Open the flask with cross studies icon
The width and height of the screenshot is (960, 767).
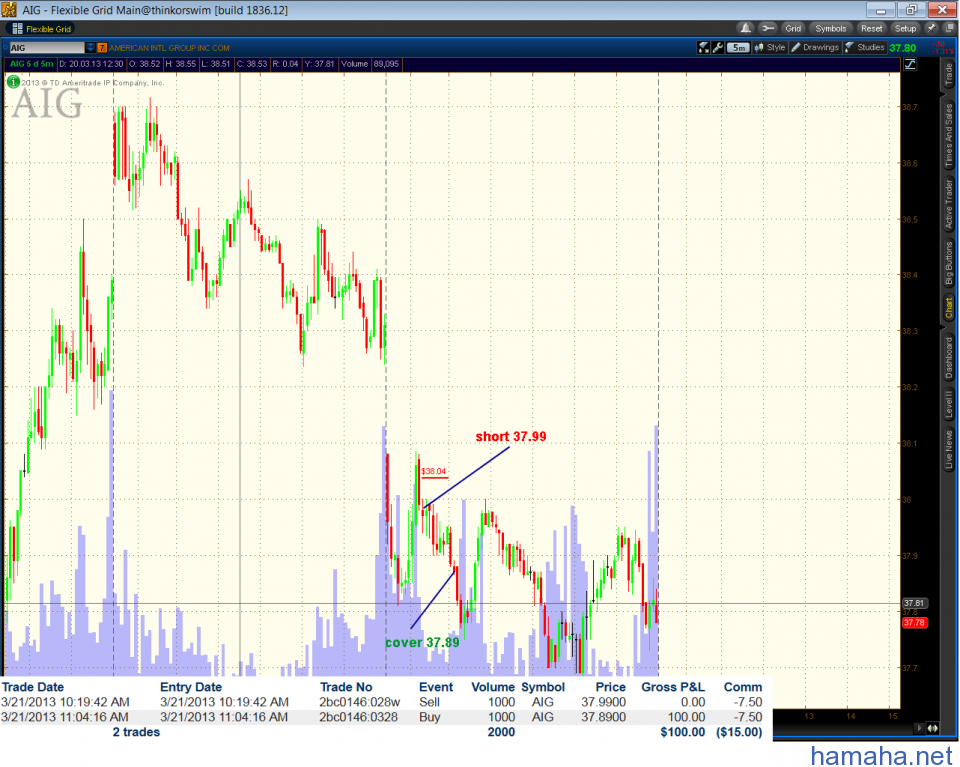point(703,47)
